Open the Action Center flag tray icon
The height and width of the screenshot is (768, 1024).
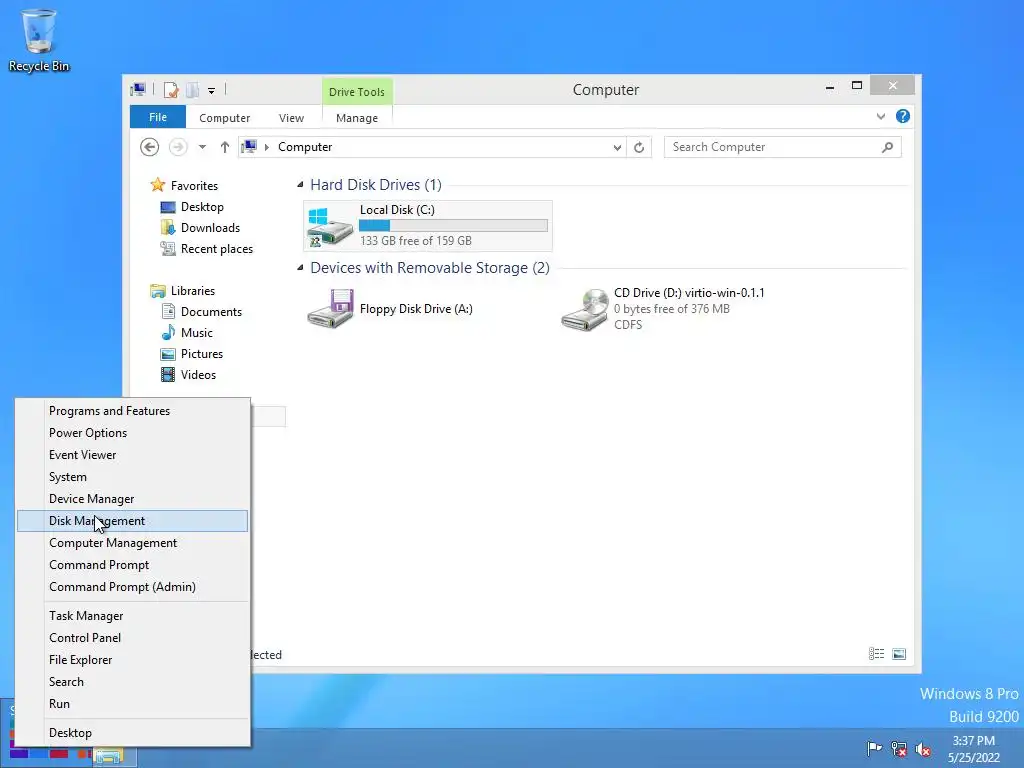pos(874,748)
